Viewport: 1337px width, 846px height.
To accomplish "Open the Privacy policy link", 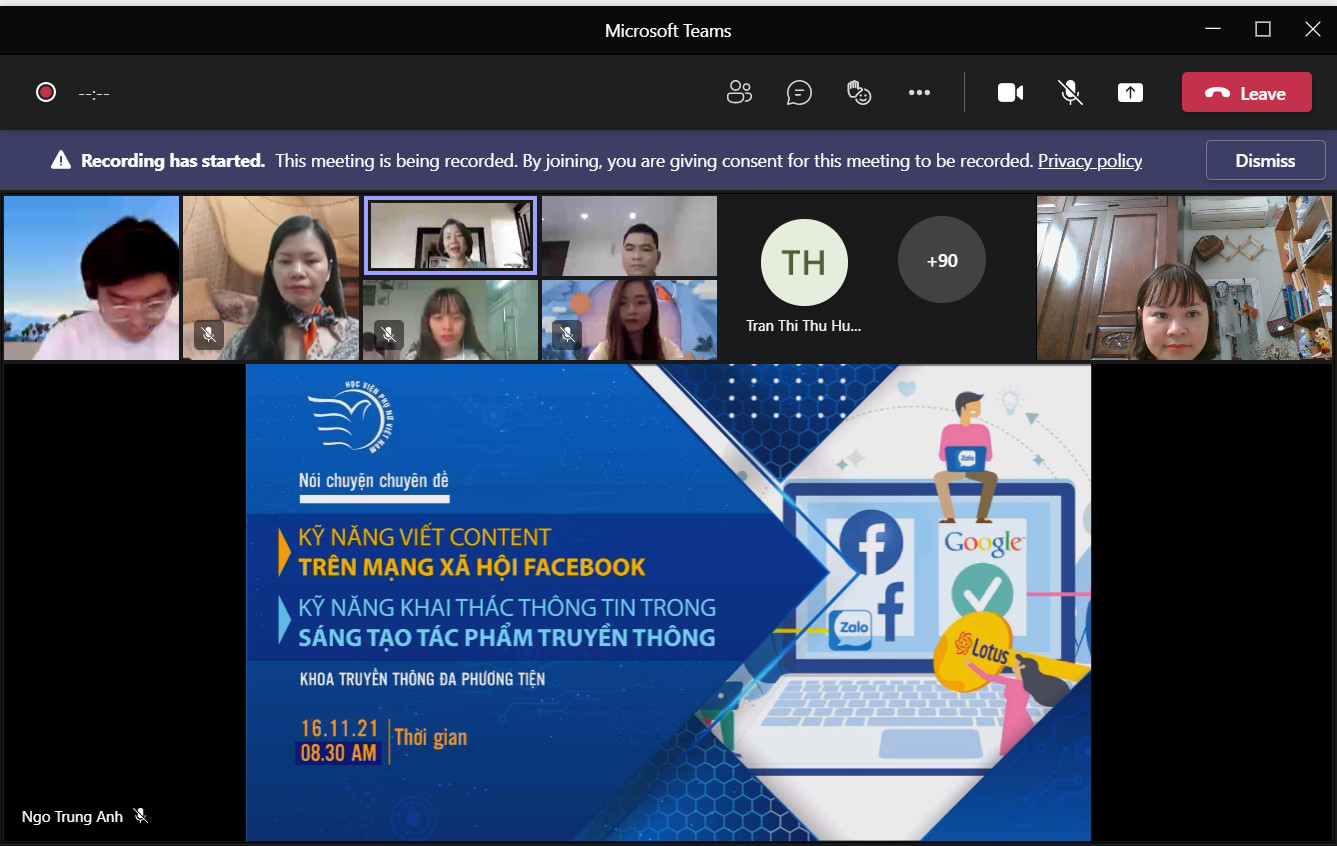I will 1089,161.
